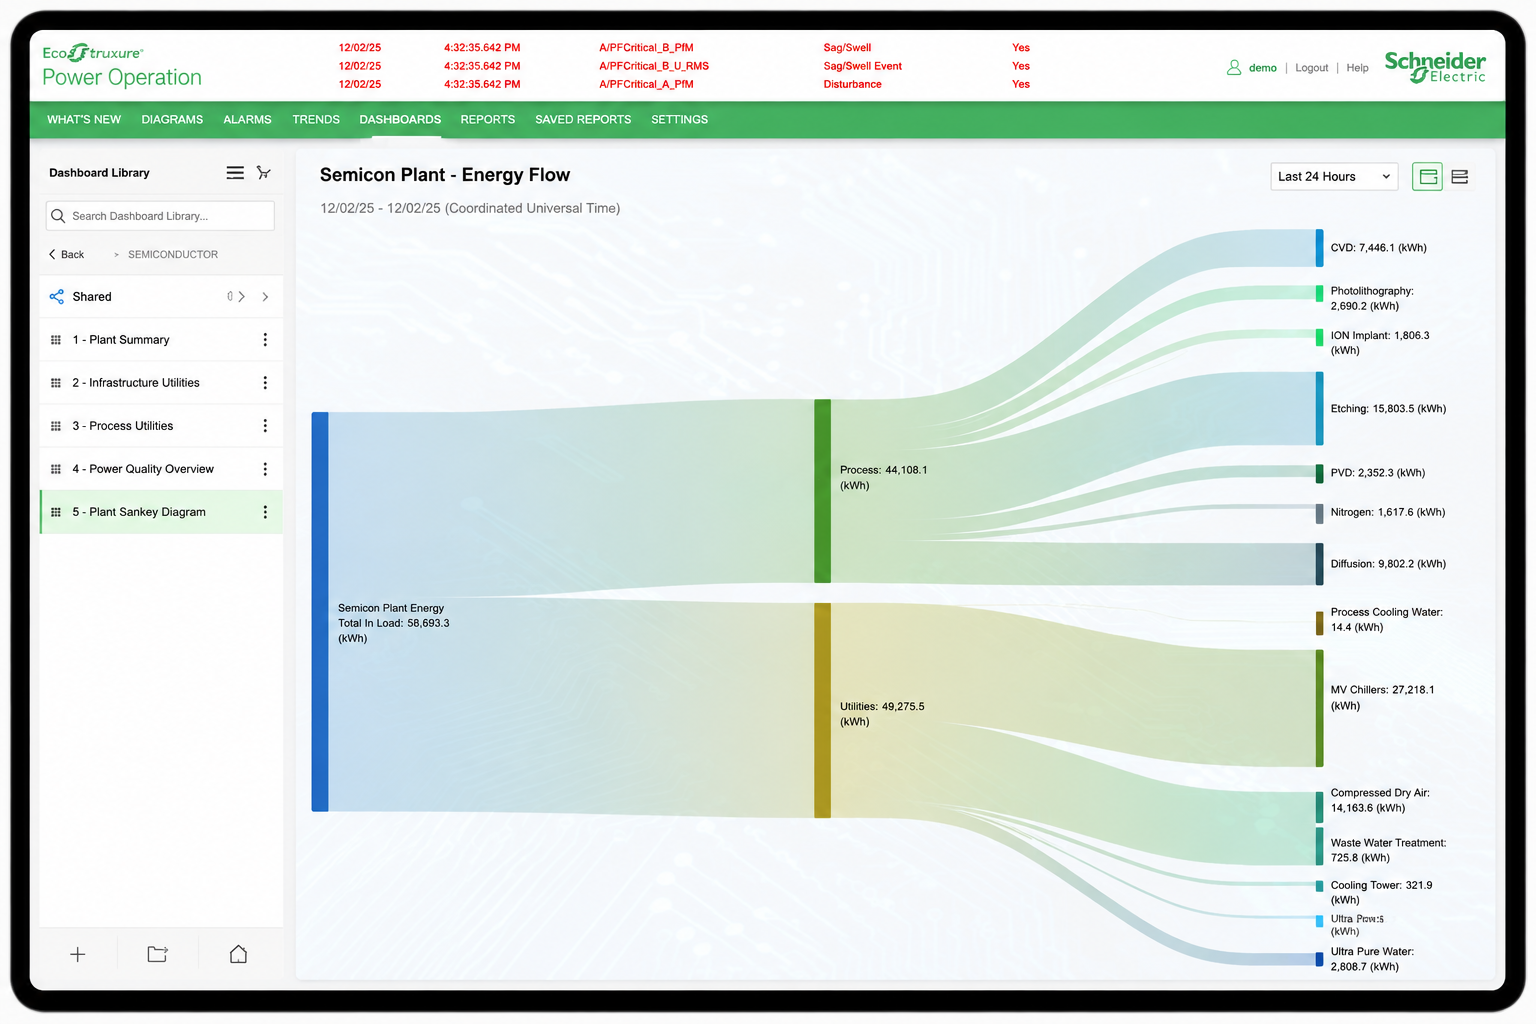Click the green Process node bar in the Sankey
The image size is (1536, 1024).
tap(822, 491)
